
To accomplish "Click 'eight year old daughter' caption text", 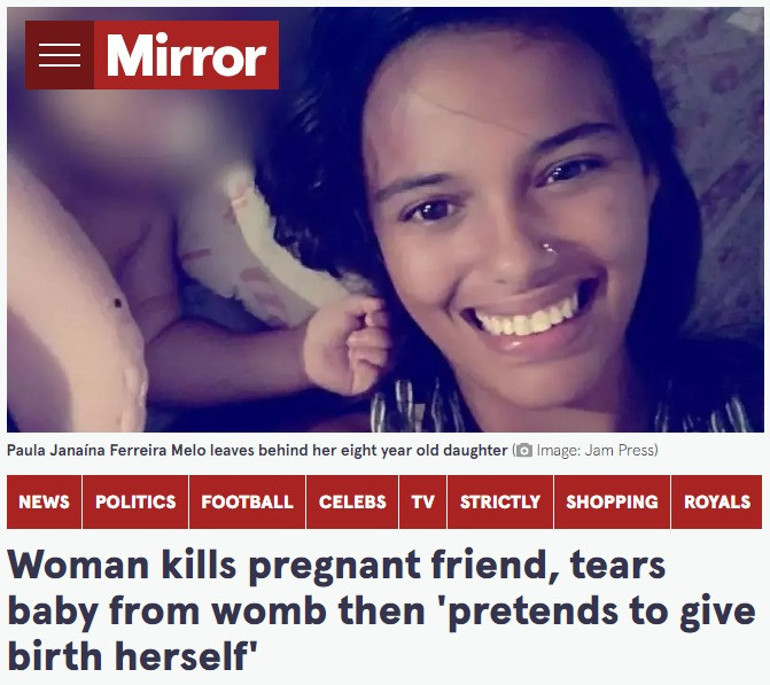I will [x=424, y=450].
